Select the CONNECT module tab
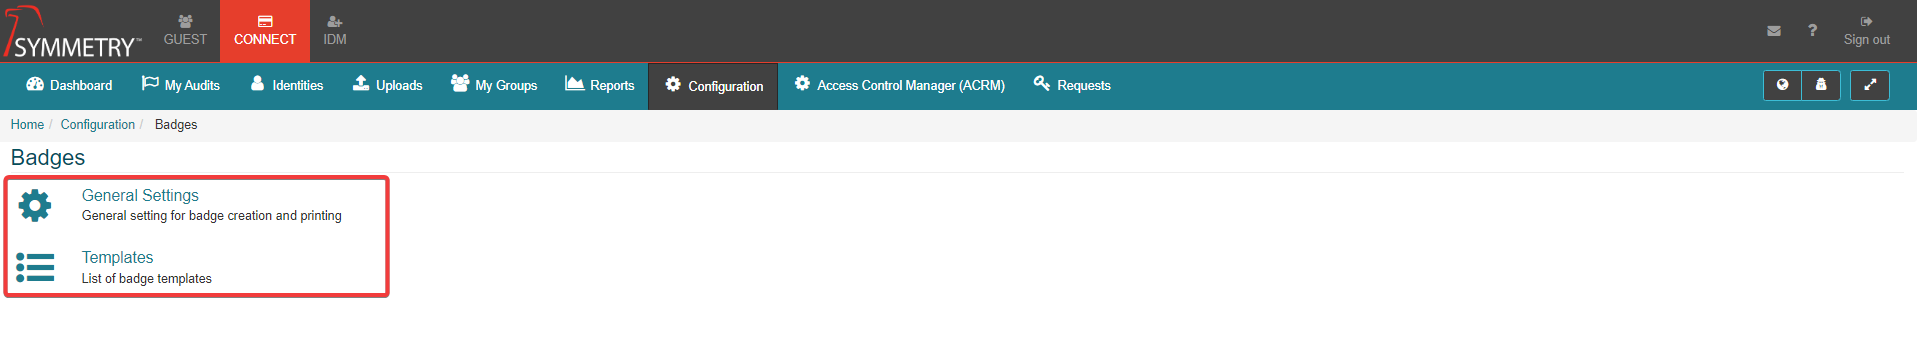Viewport: 1917px width, 362px height. (x=265, y=31)
